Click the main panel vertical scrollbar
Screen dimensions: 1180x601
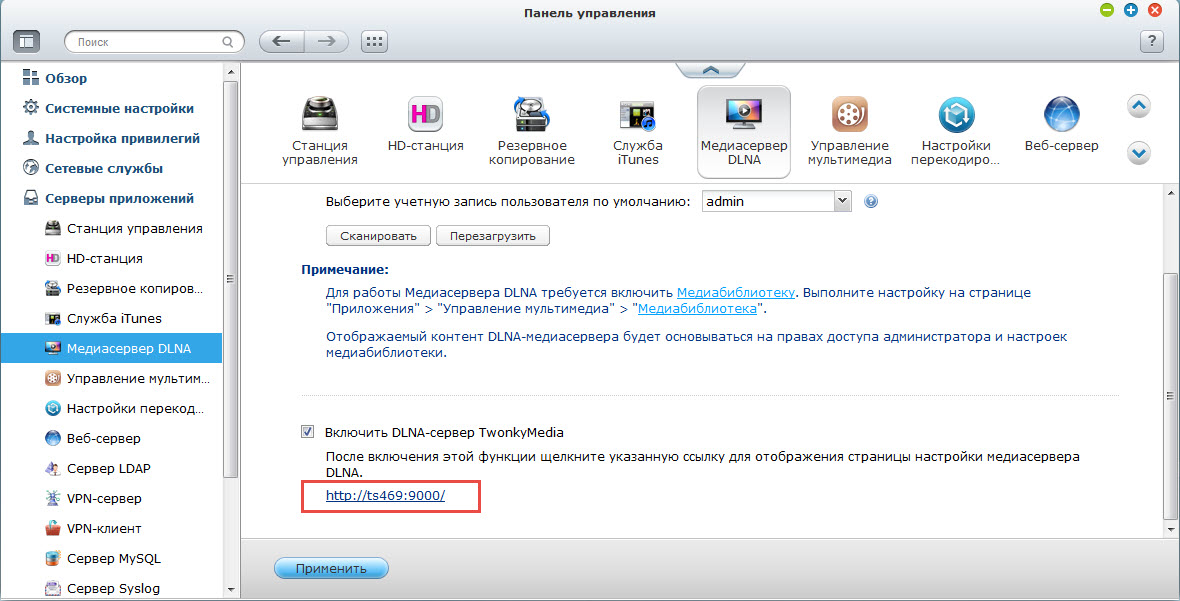(1170, 396)
